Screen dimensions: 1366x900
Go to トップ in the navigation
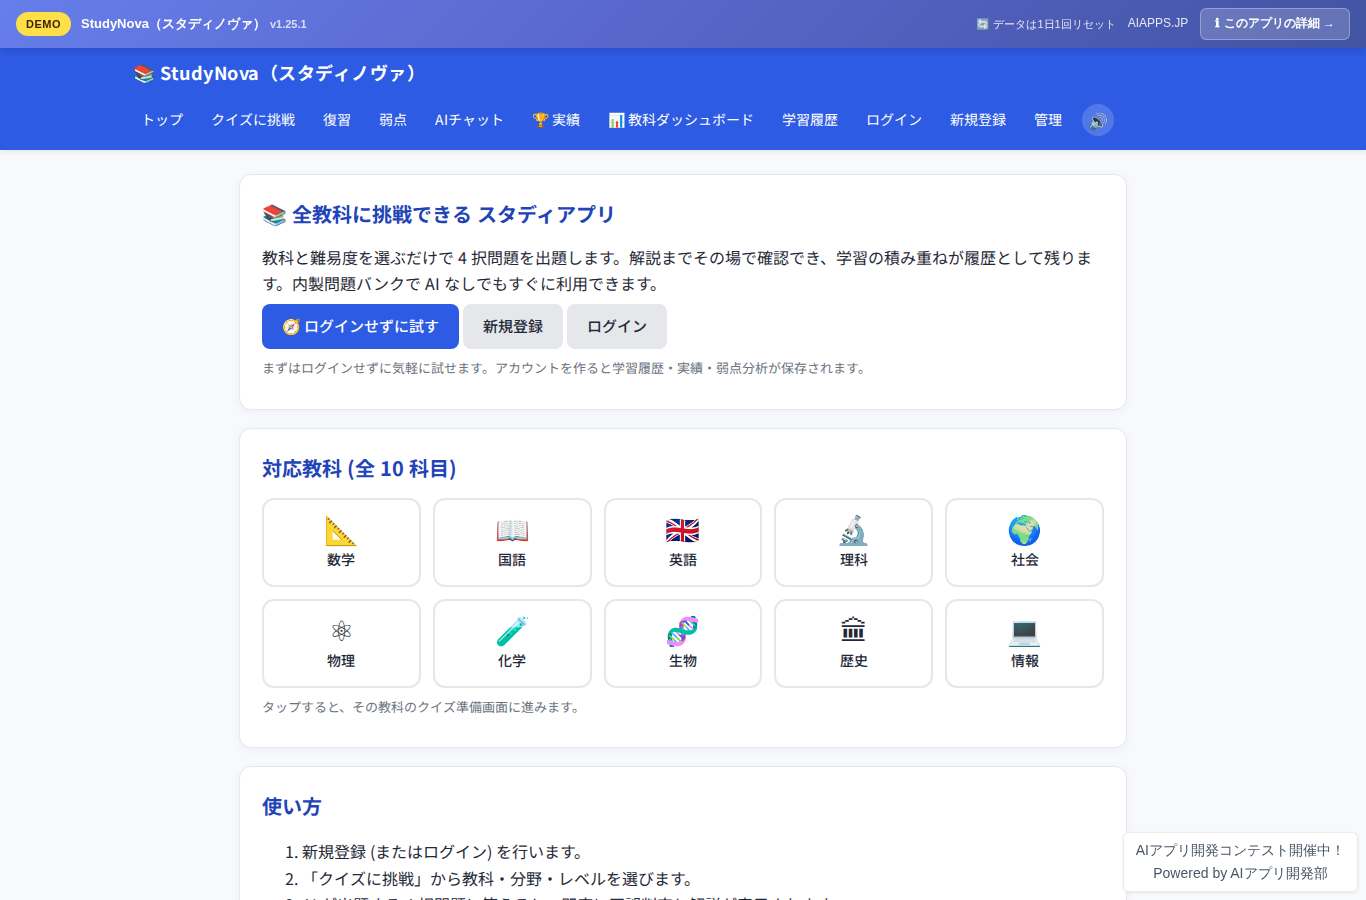coord(162,120)
